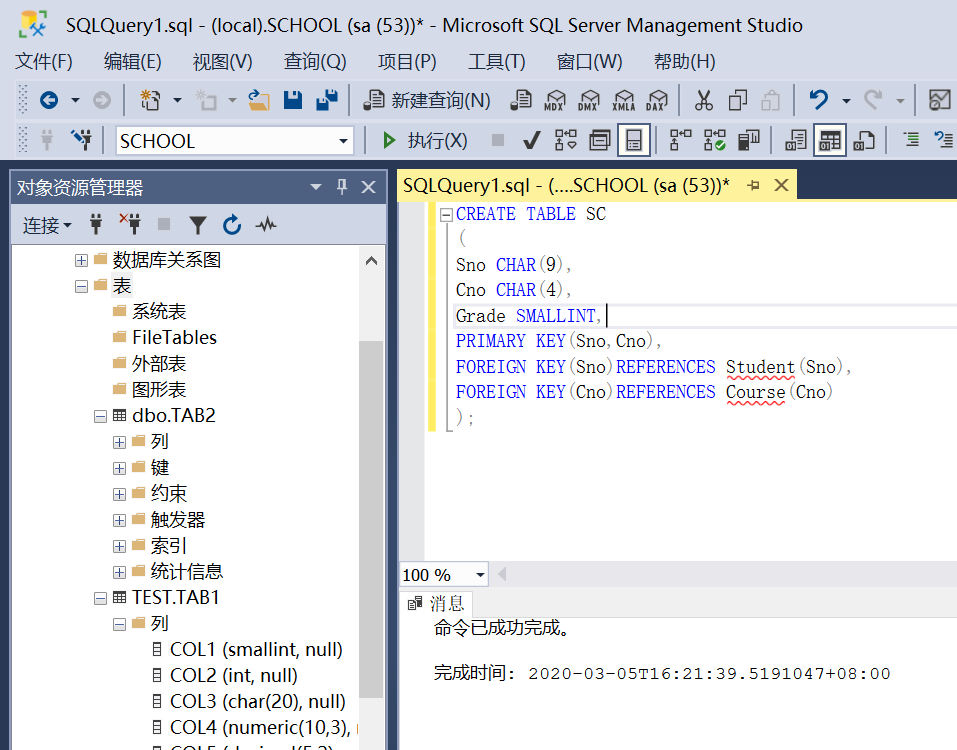Click the new project icon
957x750 pixels.
(x=150, y=99)
